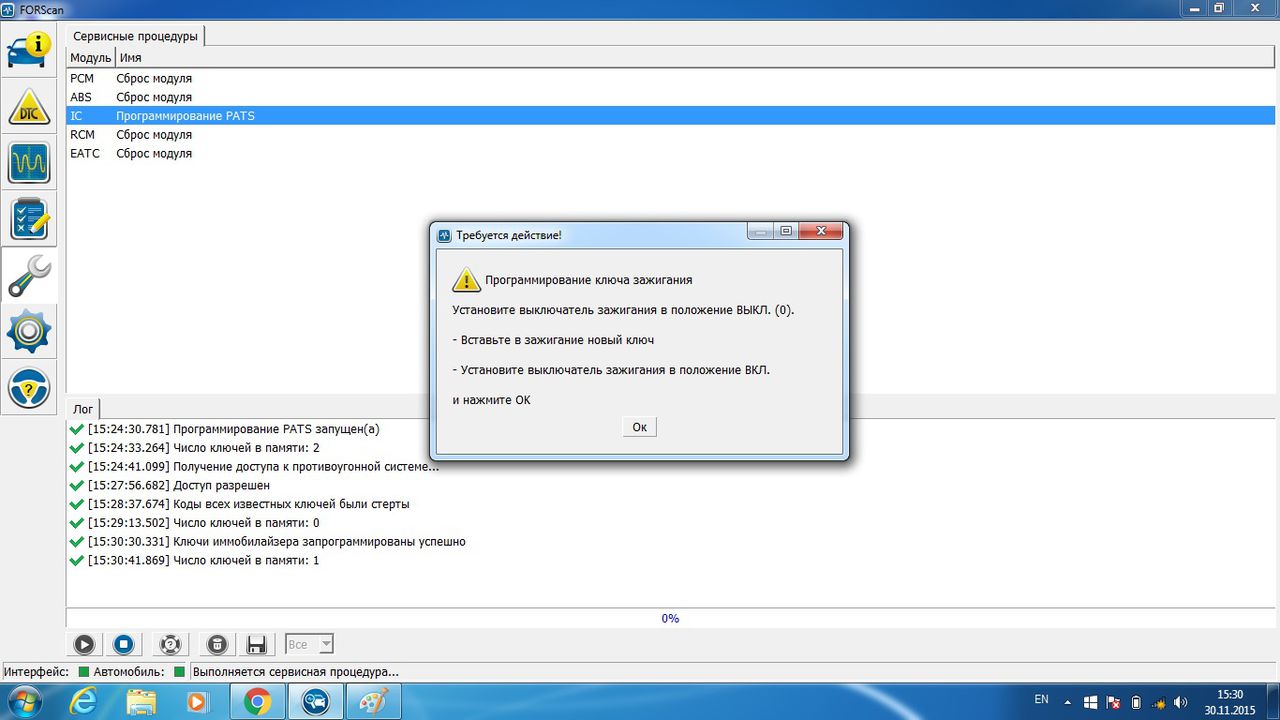Switch to the 'Сервисные процедуры' tab
Image resolution: width=1280 pixels, height=720 pixels.
tap(136, 36)
